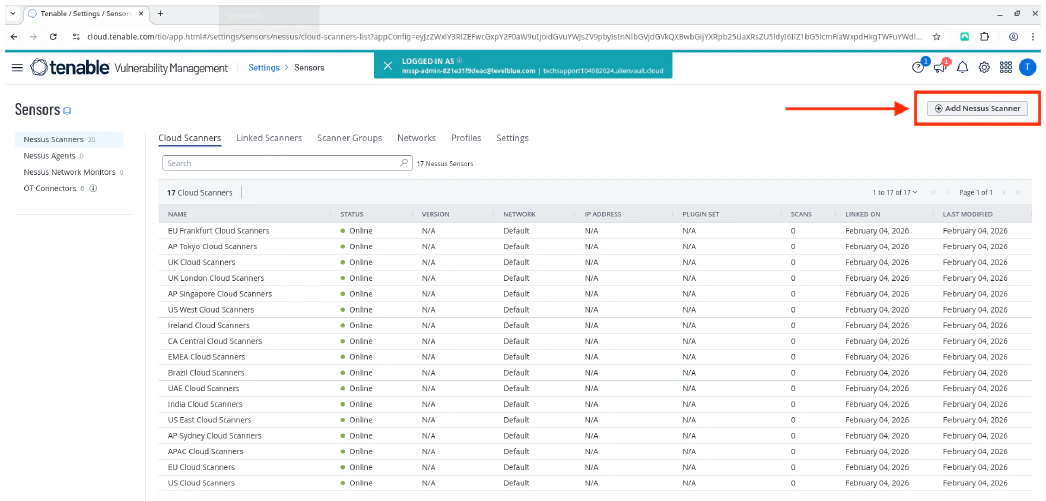The image size is (1046, 501).
Task: Click the Settings breadcrumb link
Action: coord(264,67)
